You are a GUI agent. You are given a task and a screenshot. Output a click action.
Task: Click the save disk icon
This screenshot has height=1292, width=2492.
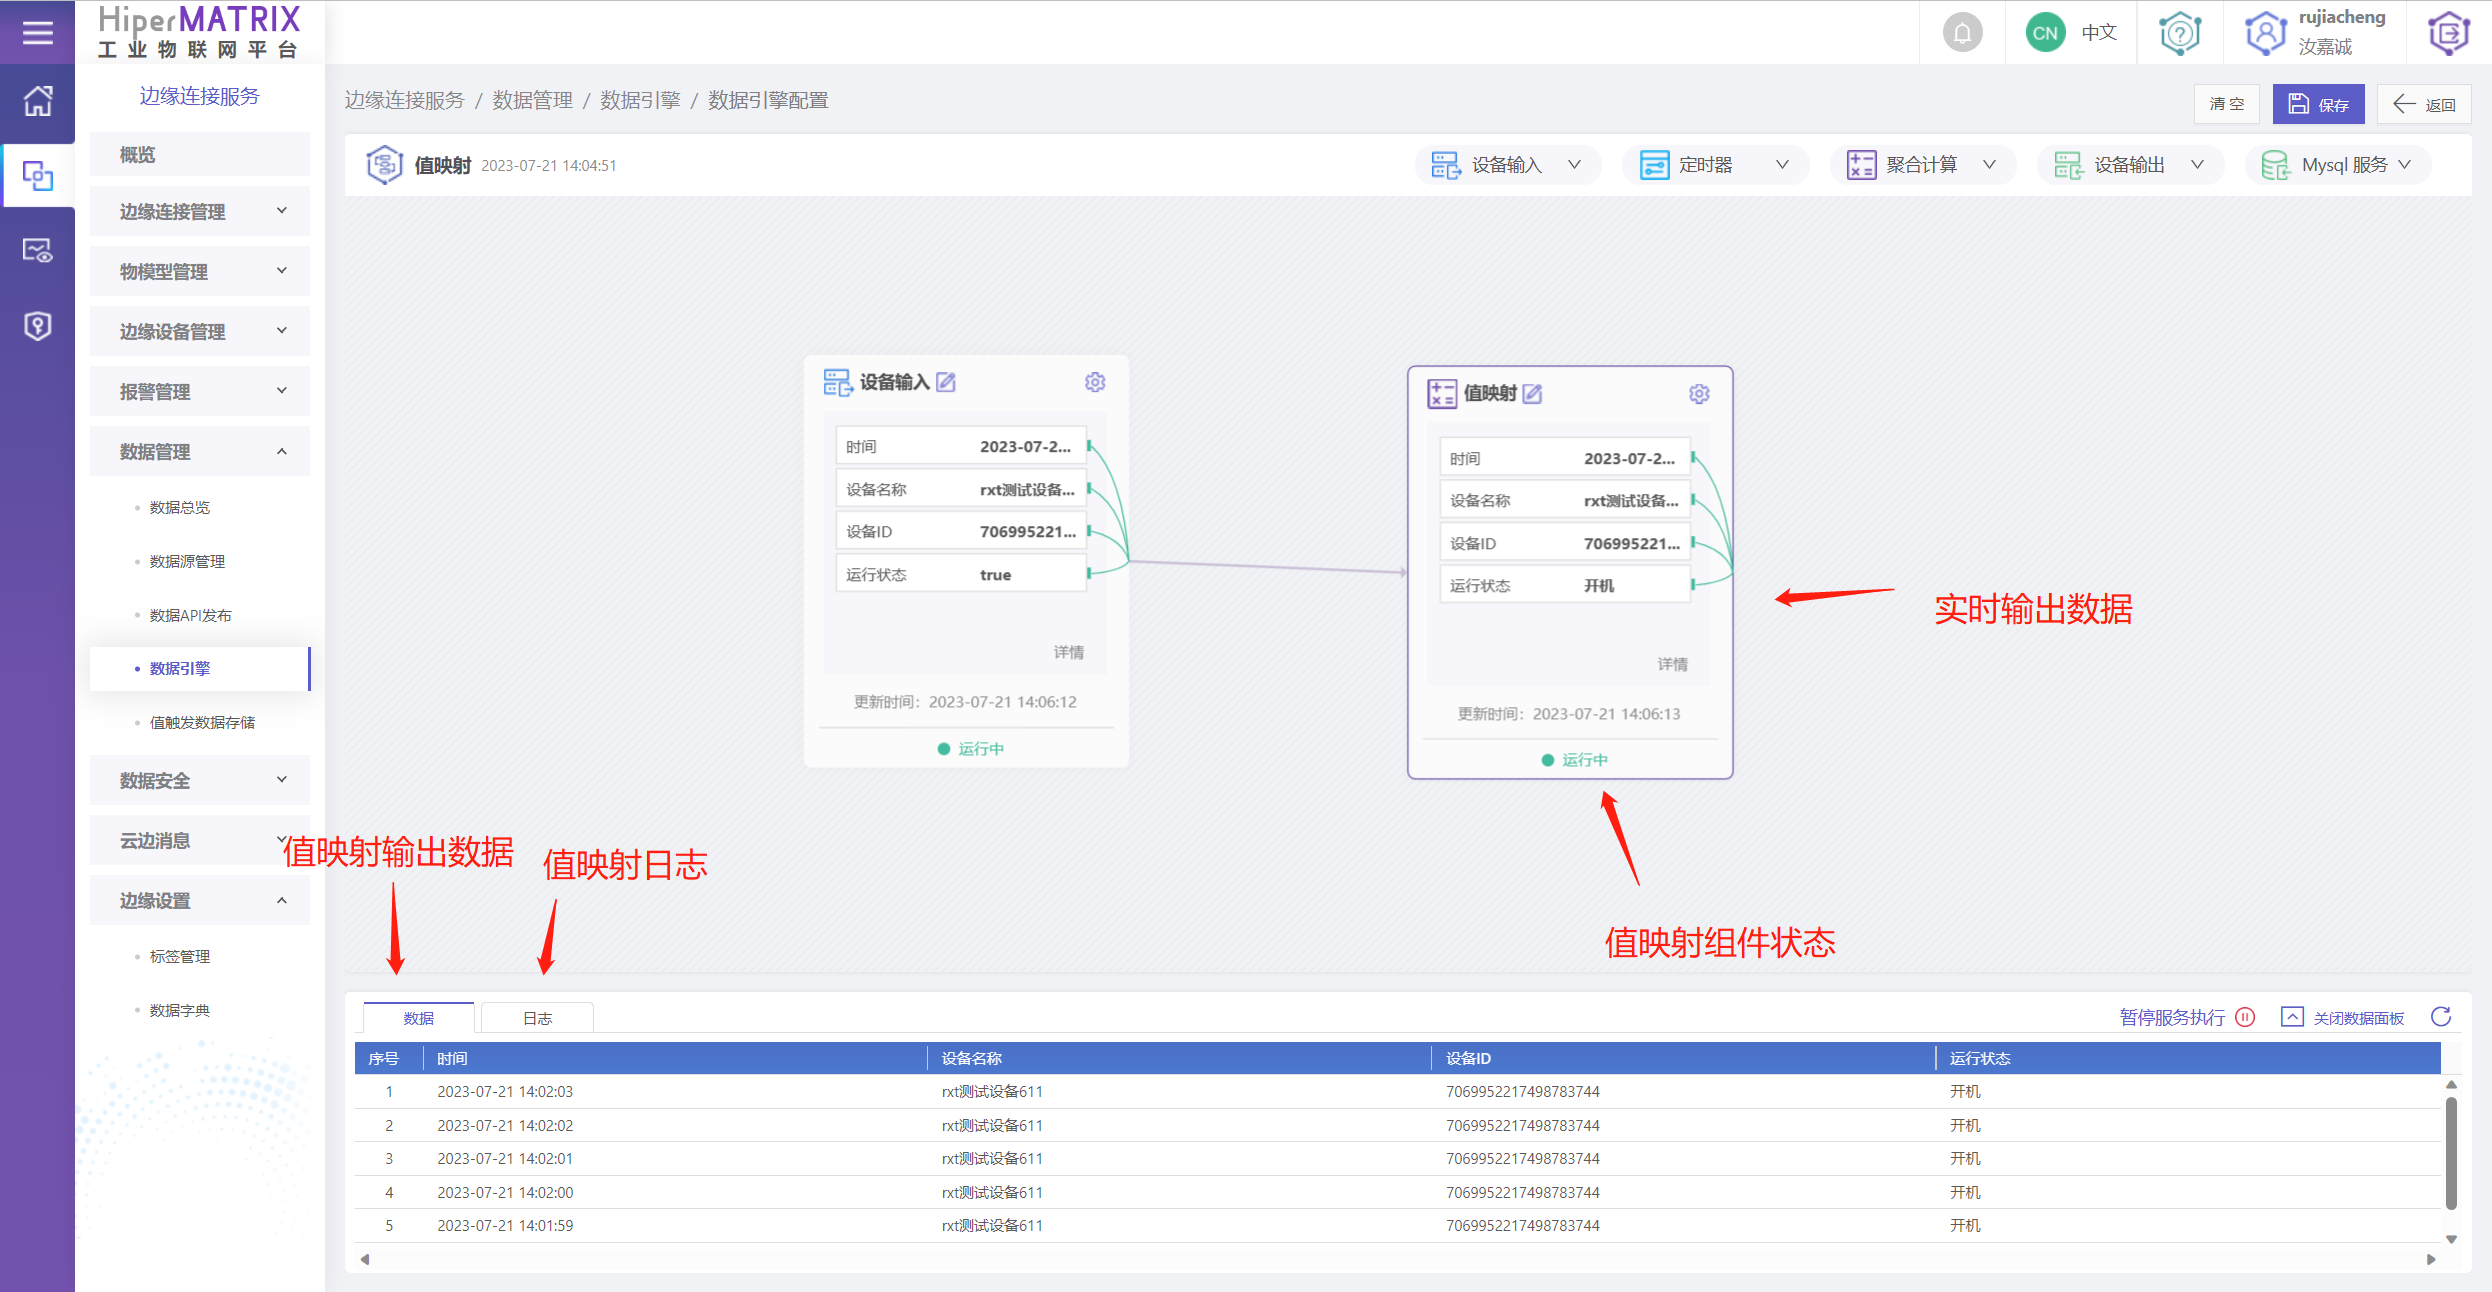[x=2299, y=104]
